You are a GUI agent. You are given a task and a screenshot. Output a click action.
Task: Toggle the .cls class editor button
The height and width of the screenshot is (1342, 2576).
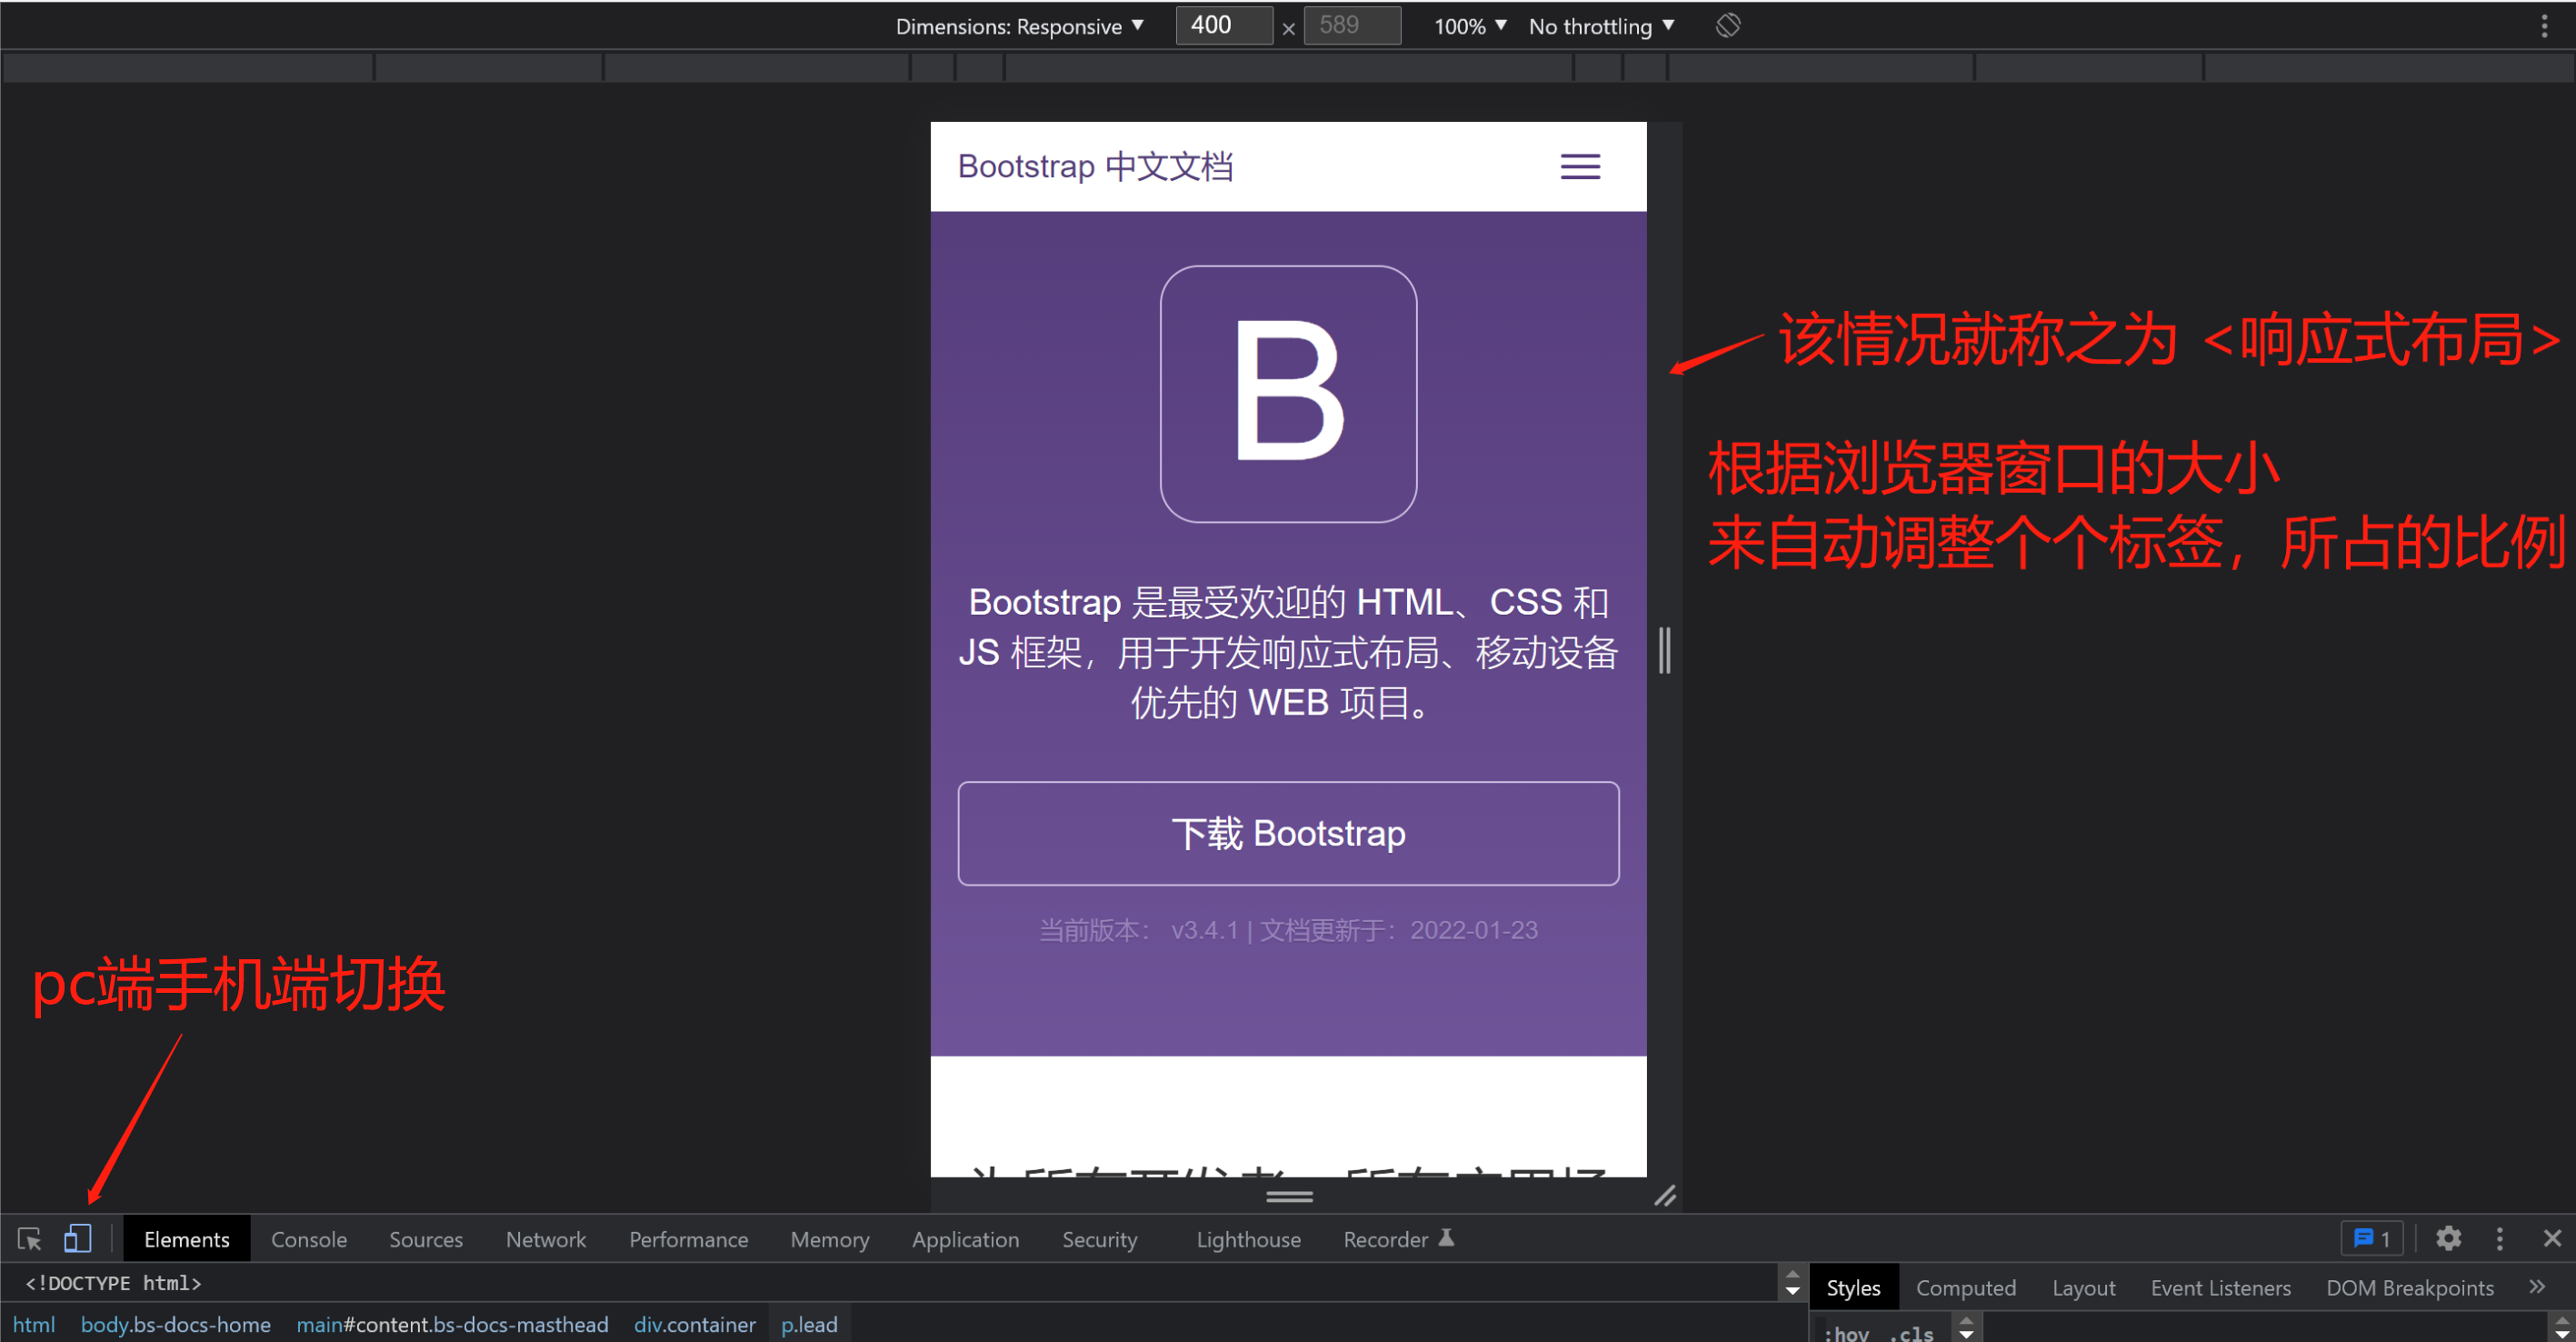(1911, 1332)
